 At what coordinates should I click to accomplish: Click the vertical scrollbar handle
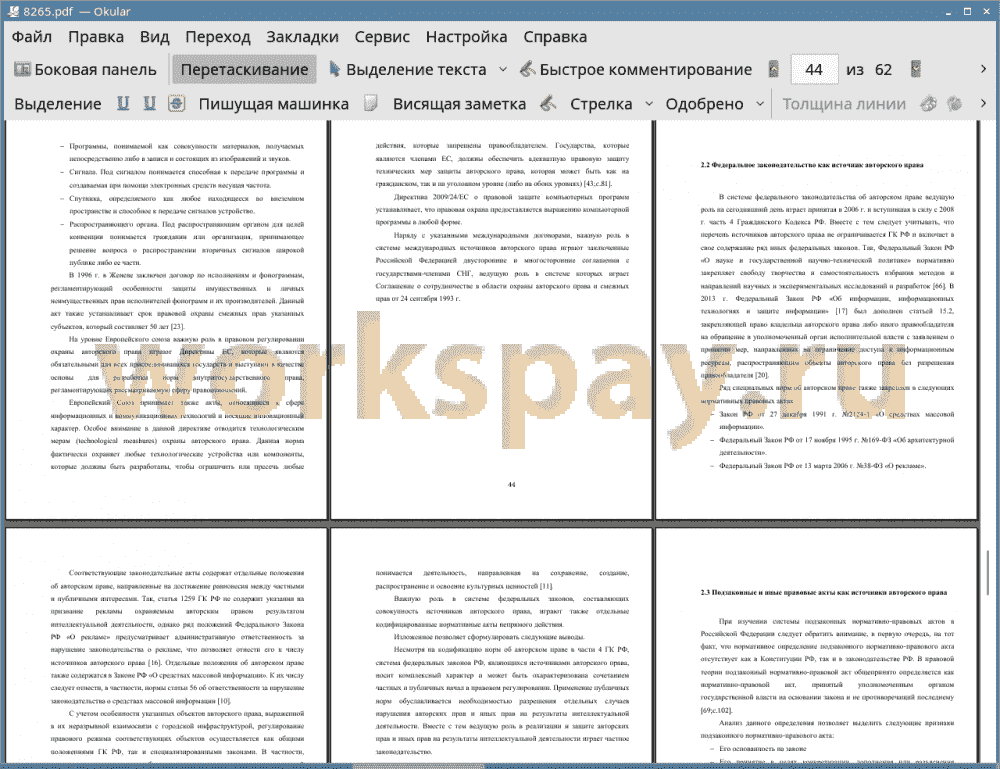pyautogui.click(x=989, y=573)
